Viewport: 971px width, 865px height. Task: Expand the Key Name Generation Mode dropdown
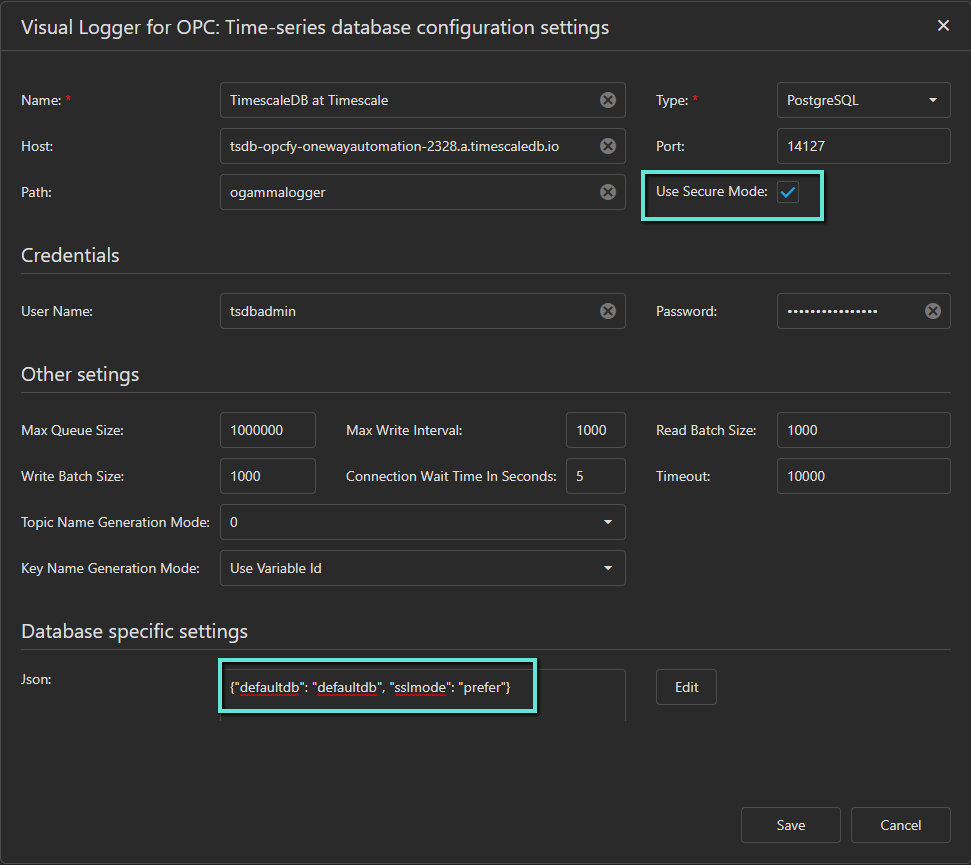click(422, 568)
